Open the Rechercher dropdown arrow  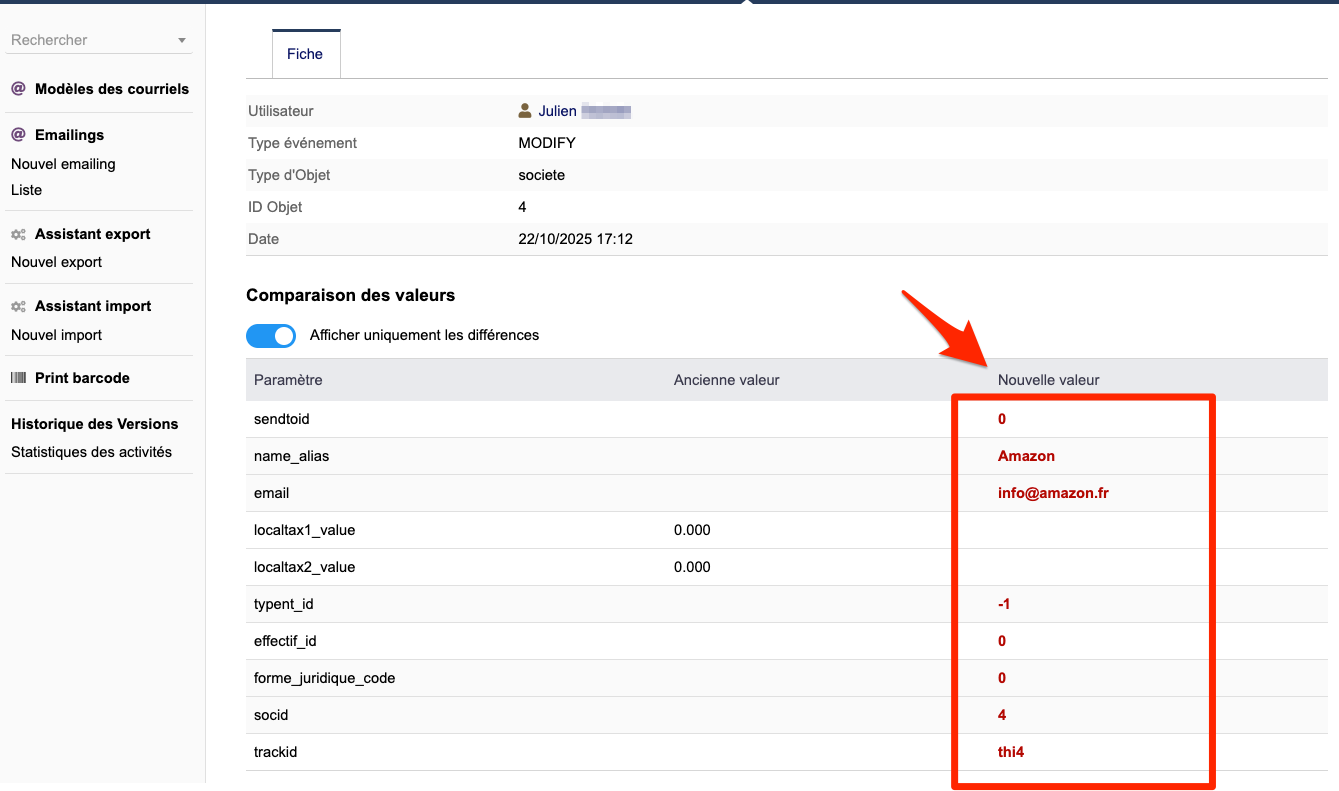[x=182, y=41]
